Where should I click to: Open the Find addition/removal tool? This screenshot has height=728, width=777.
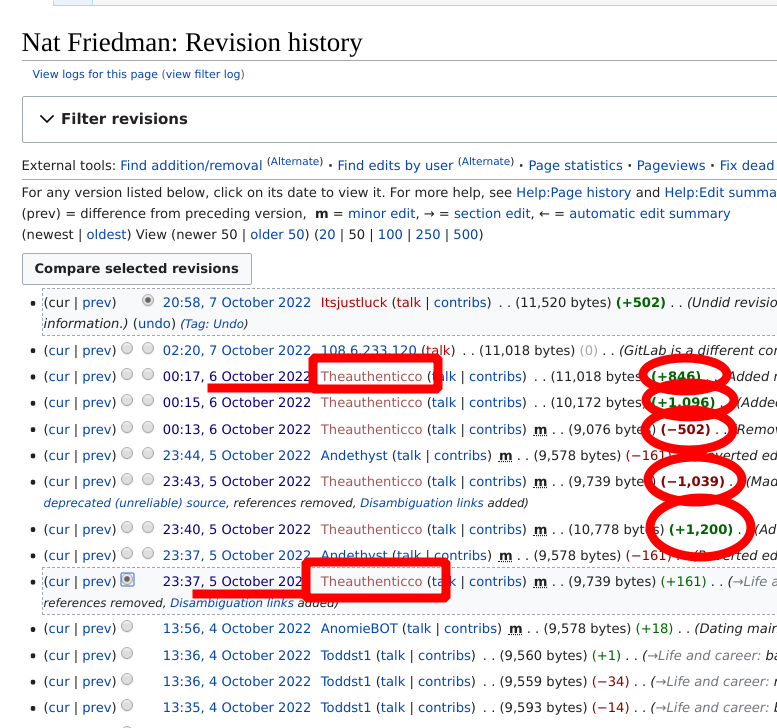pos(191,166)
